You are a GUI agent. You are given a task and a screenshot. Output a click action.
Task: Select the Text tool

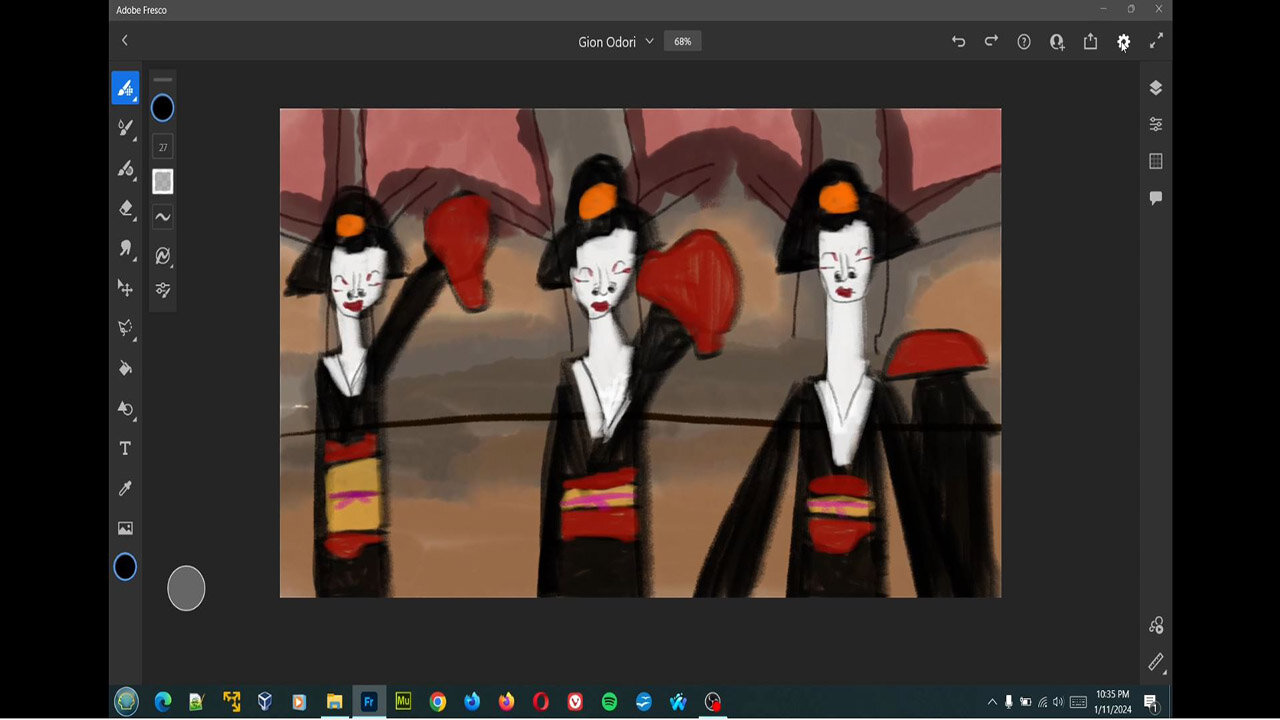tap(125, 448)
